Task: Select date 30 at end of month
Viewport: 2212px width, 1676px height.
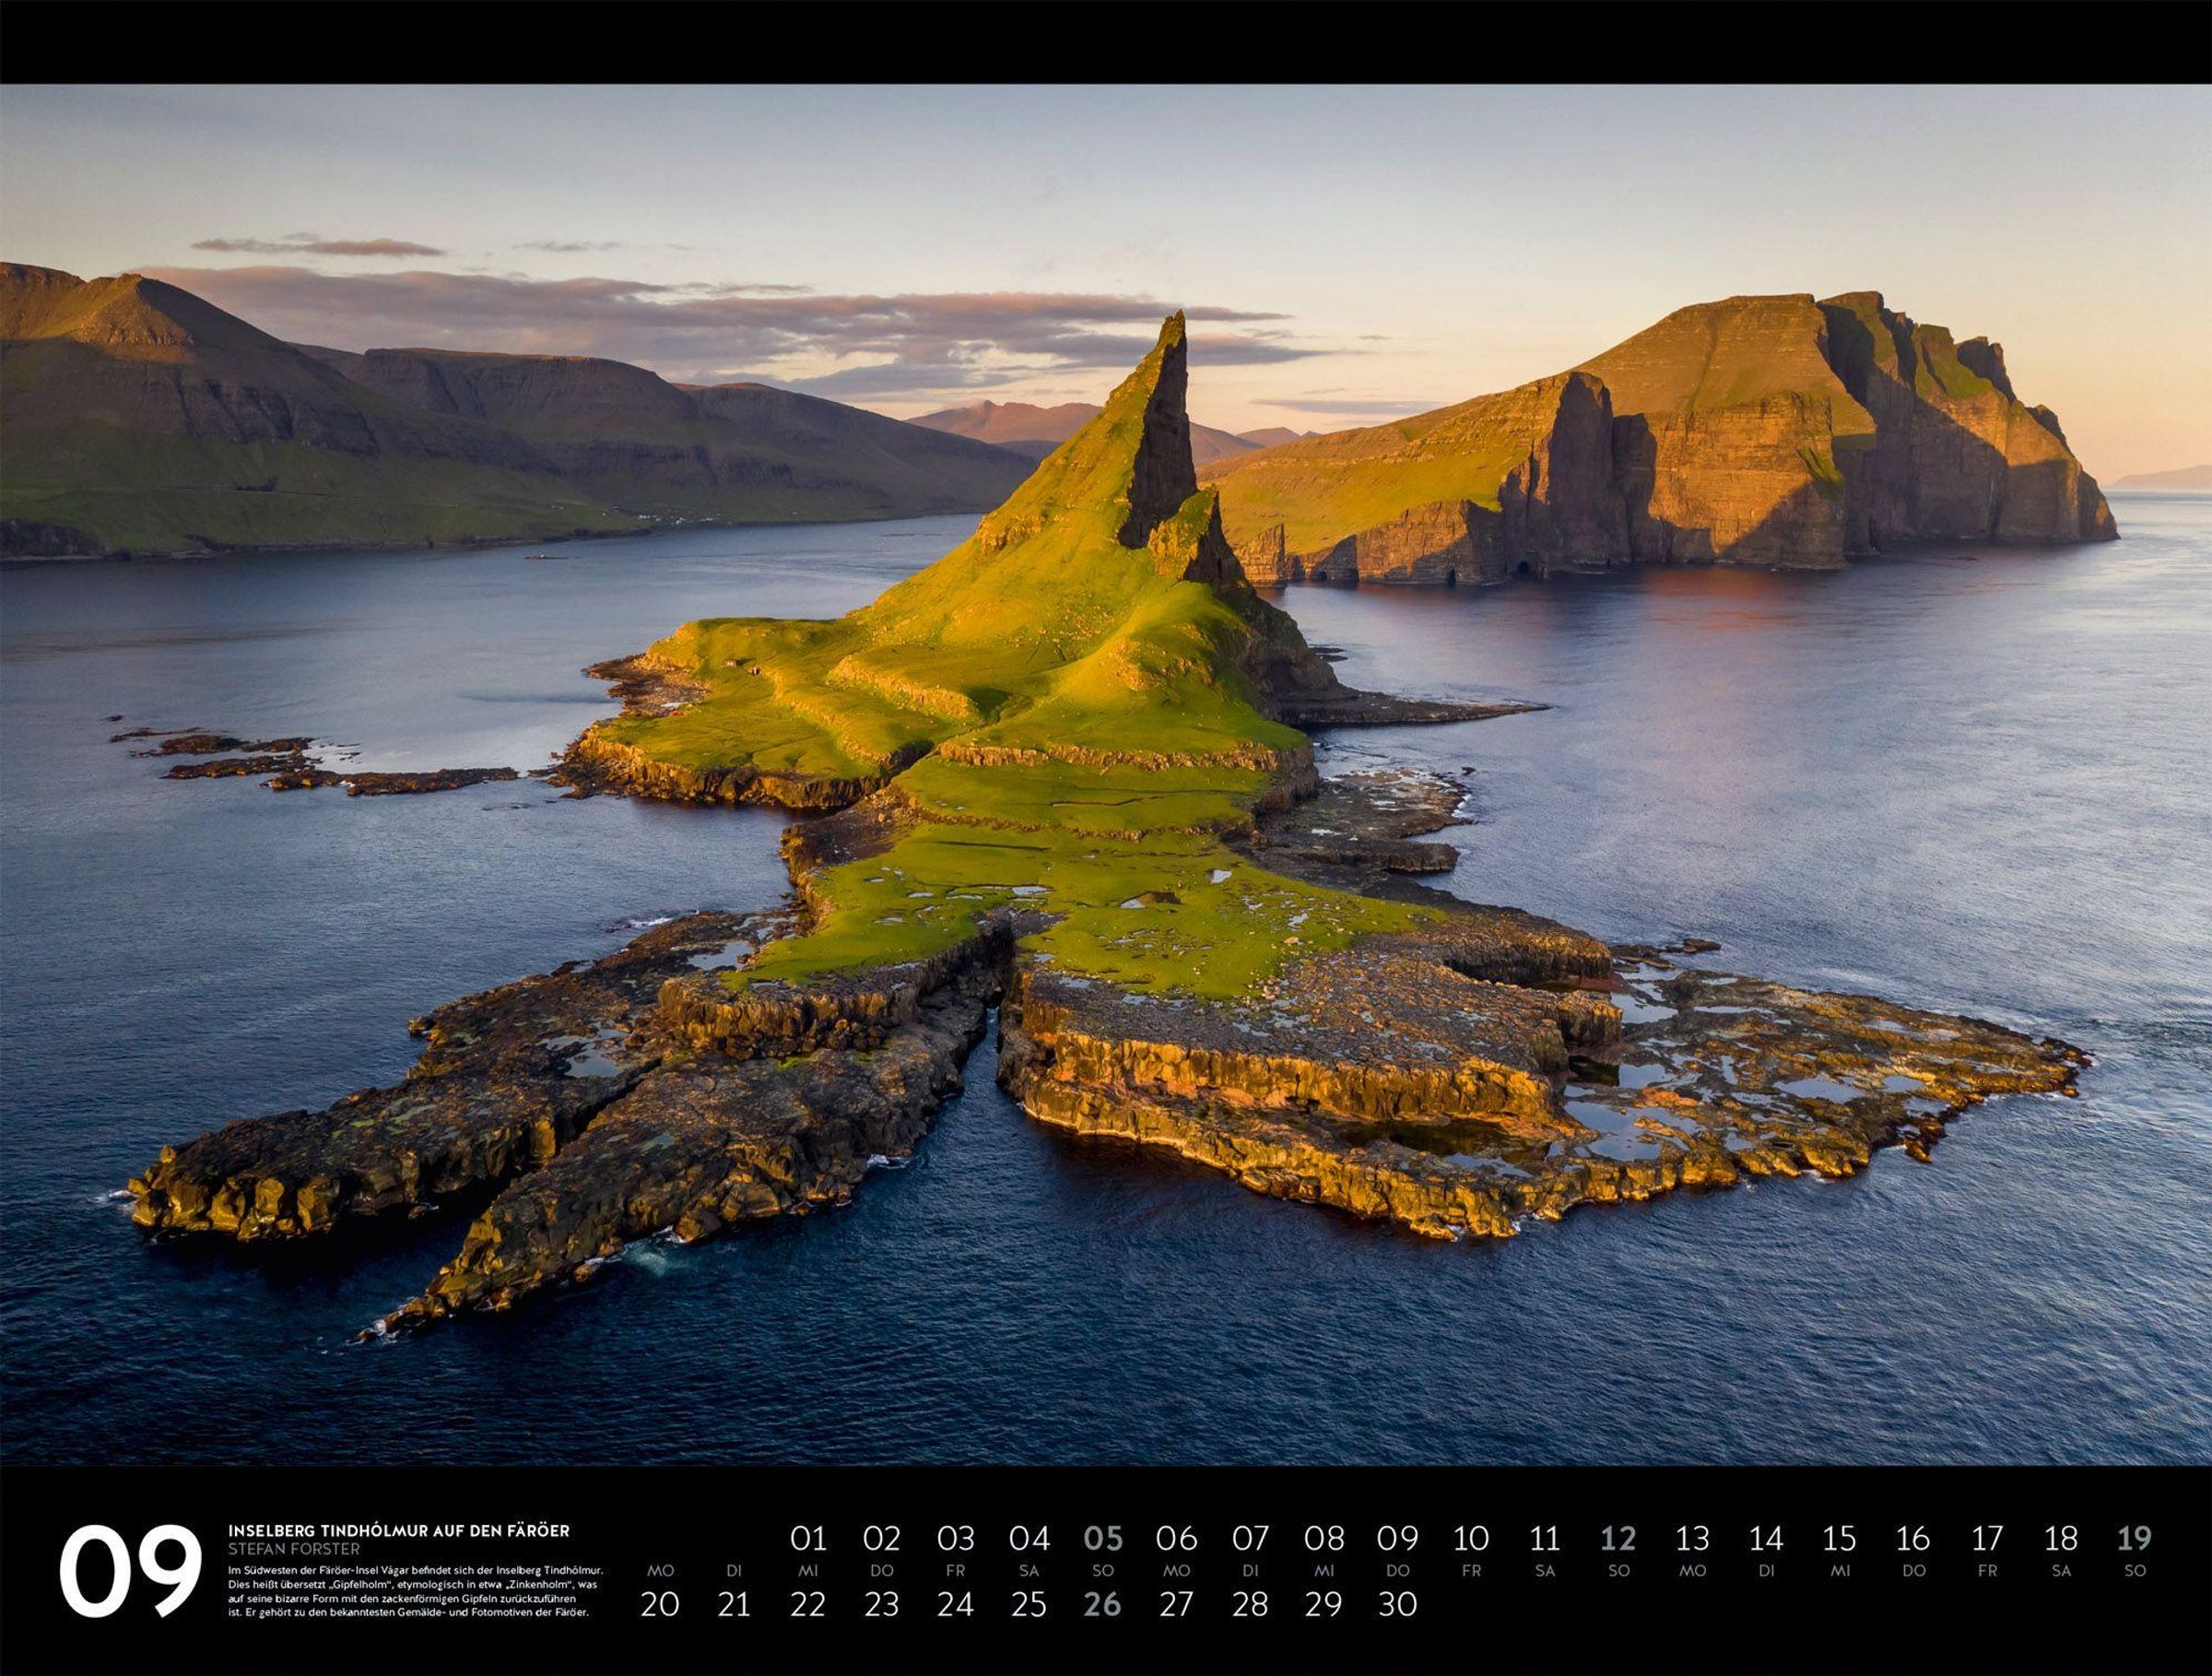Action: click(1397, 1604)
